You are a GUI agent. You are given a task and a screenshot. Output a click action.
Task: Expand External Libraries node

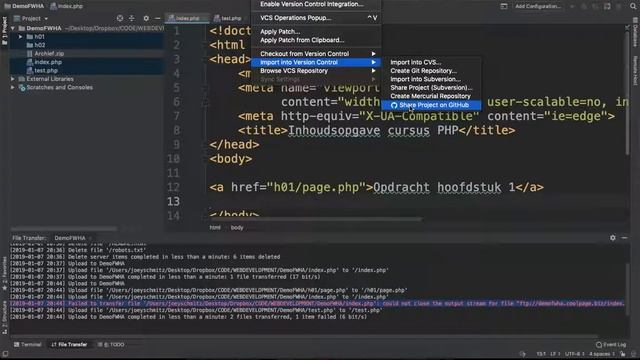click(13, 79)
